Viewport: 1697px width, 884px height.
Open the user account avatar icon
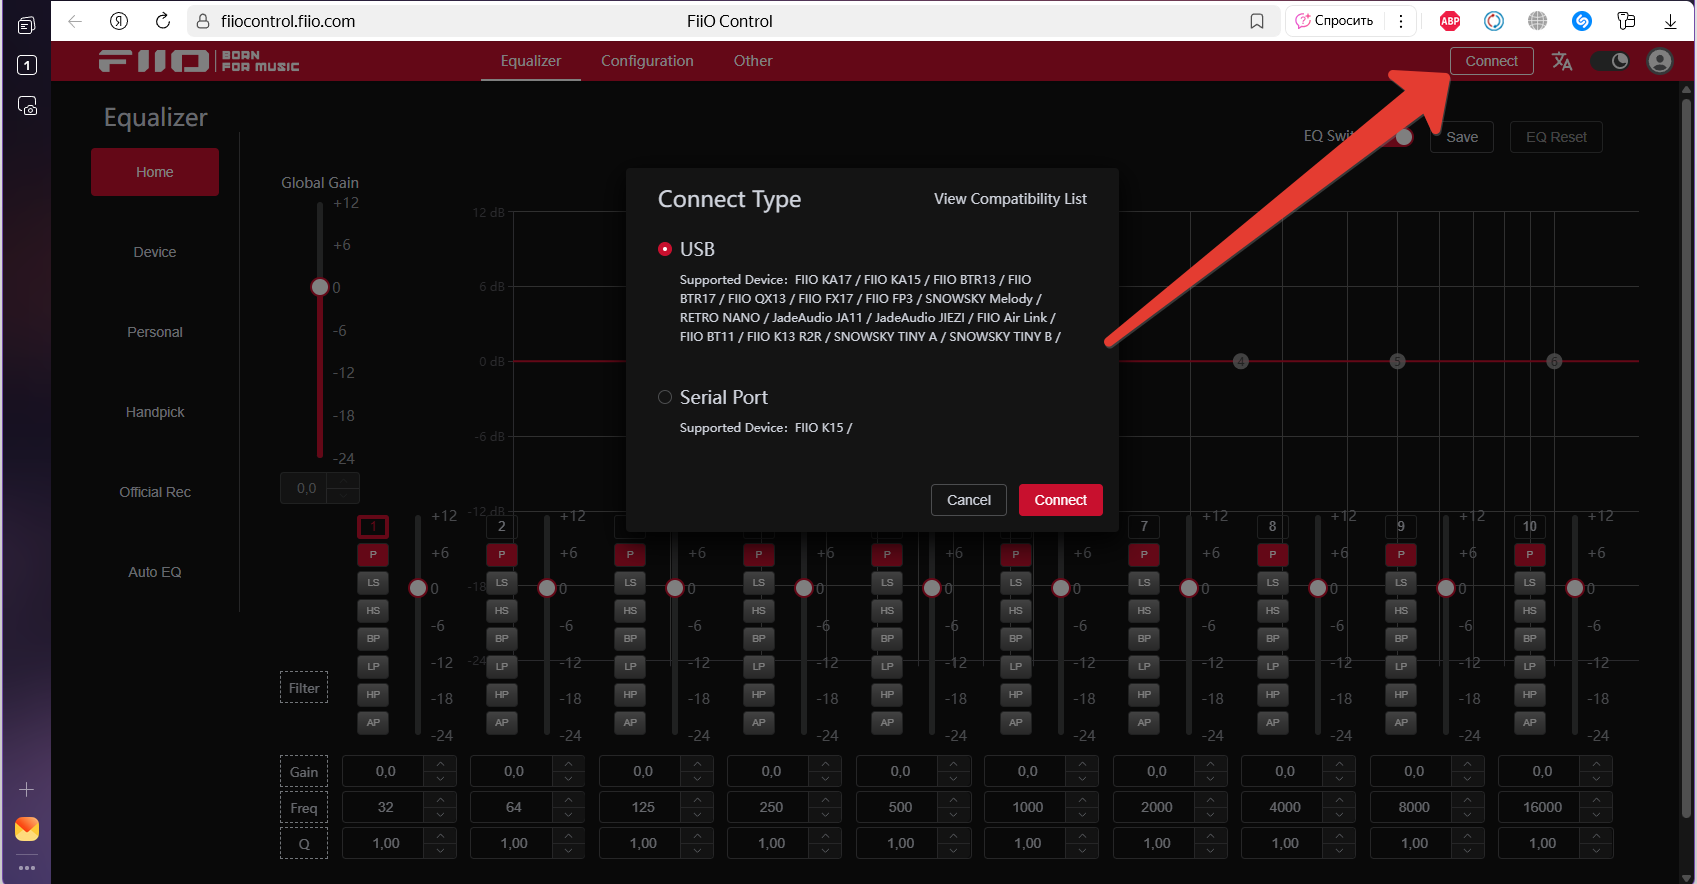click(x=1659, y=61)
